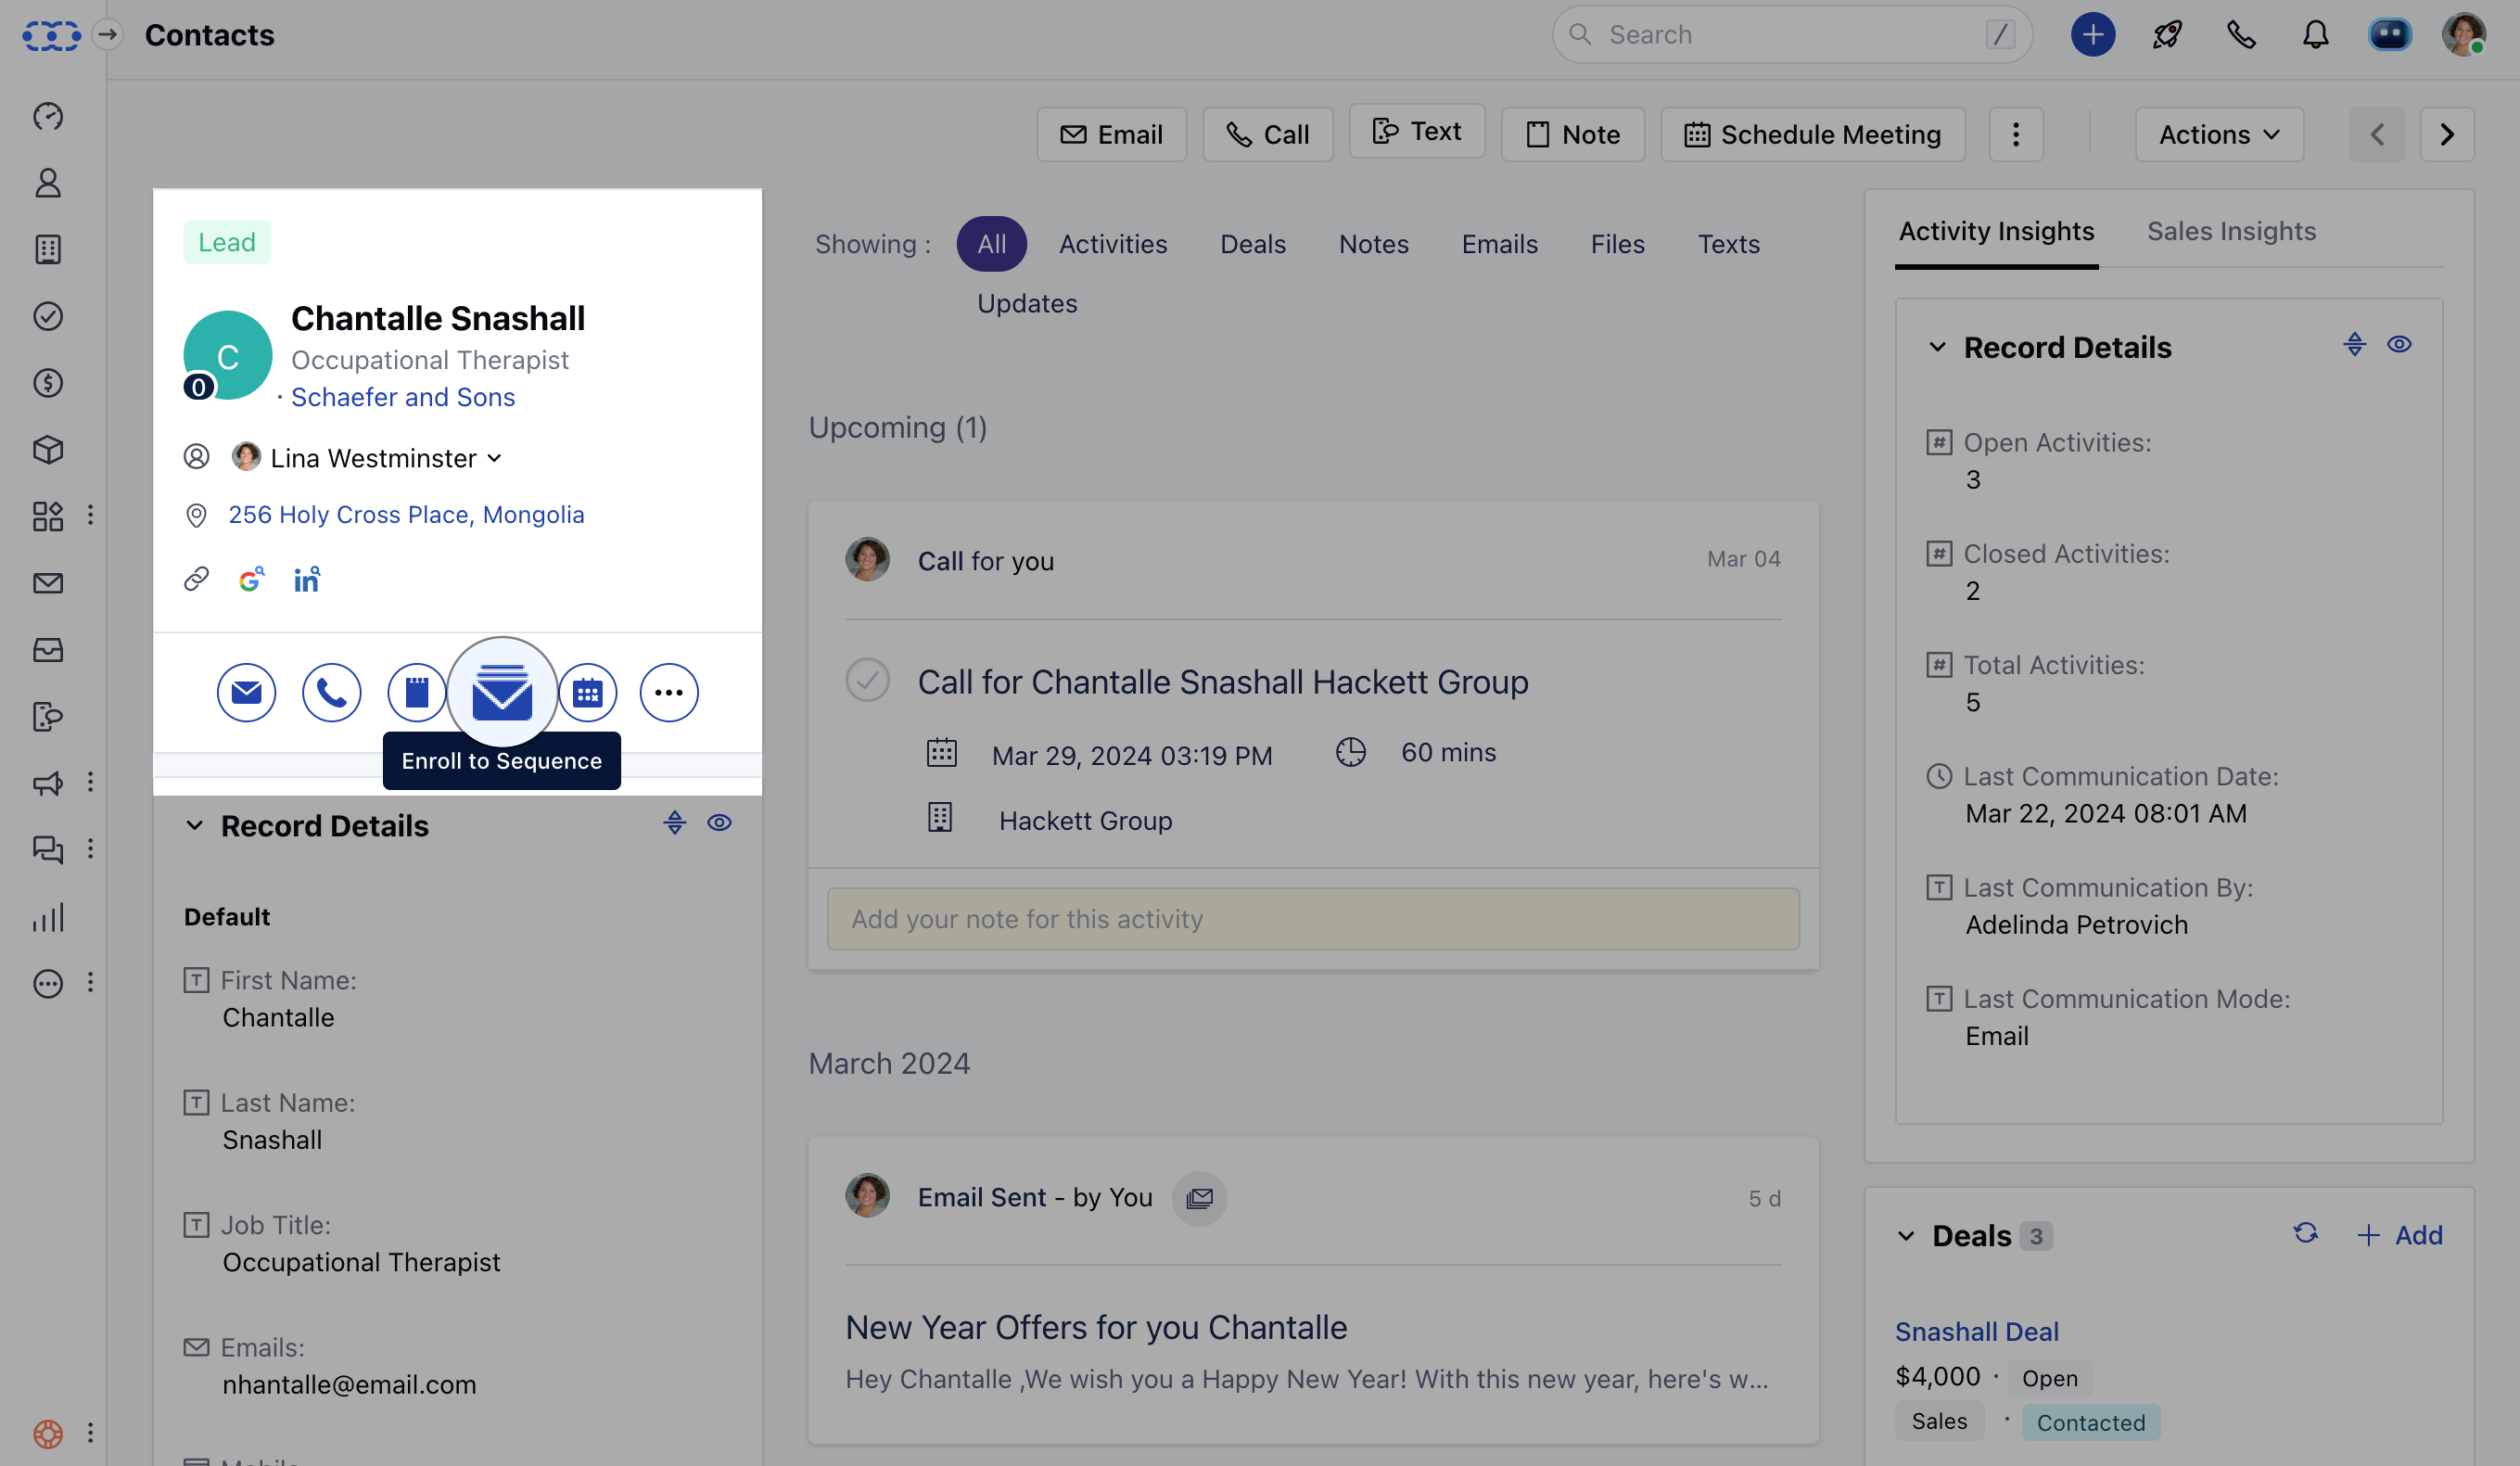Image resolution: width=2520 pixels, height=1466 pixels.
Task: Open user profile avatar in top bar
Action: (x=2463, y=35)
